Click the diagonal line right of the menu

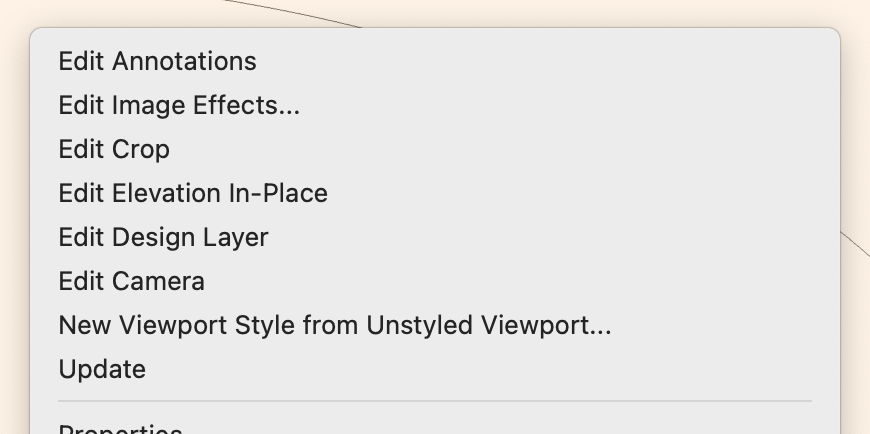coord(855,245)
